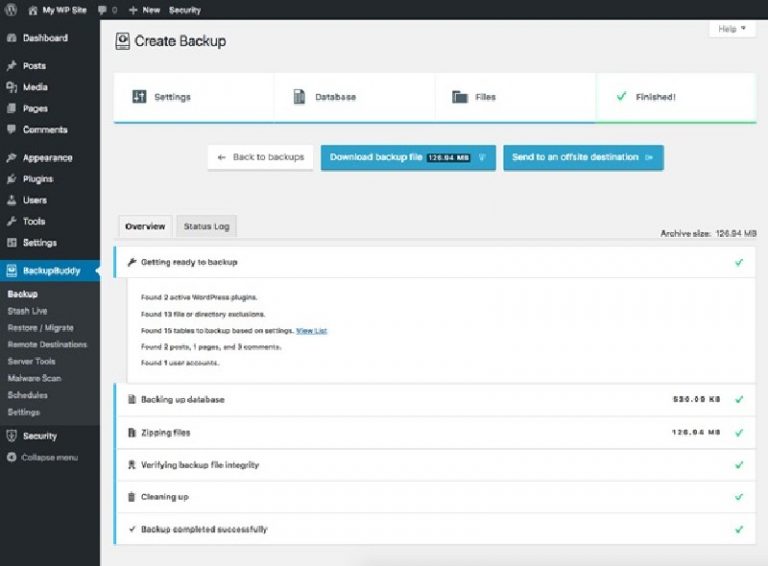
Task: Click the Dashboard gauge icon
Action: tap(12, 38)
